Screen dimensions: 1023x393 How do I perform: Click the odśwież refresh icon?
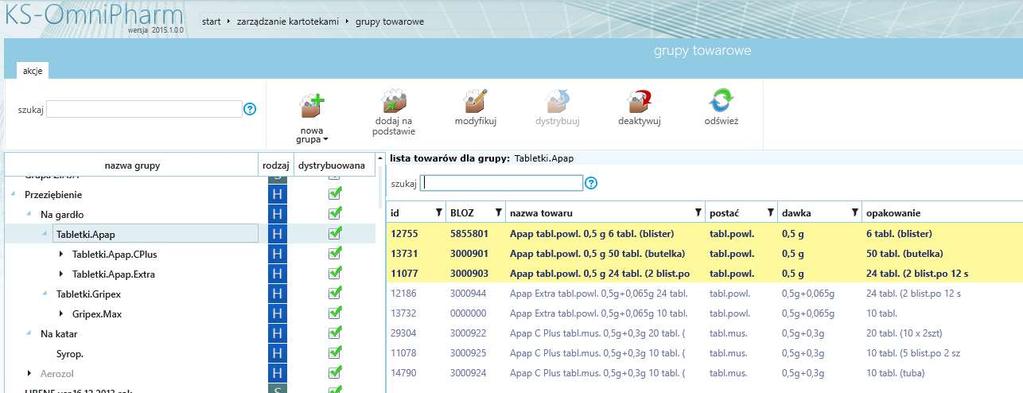point(721,101)
